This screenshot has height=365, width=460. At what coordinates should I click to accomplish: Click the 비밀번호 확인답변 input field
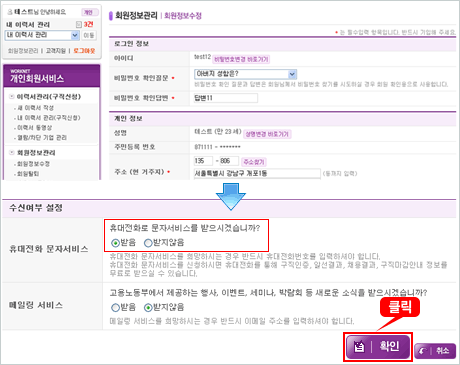[x=226, y=98]
